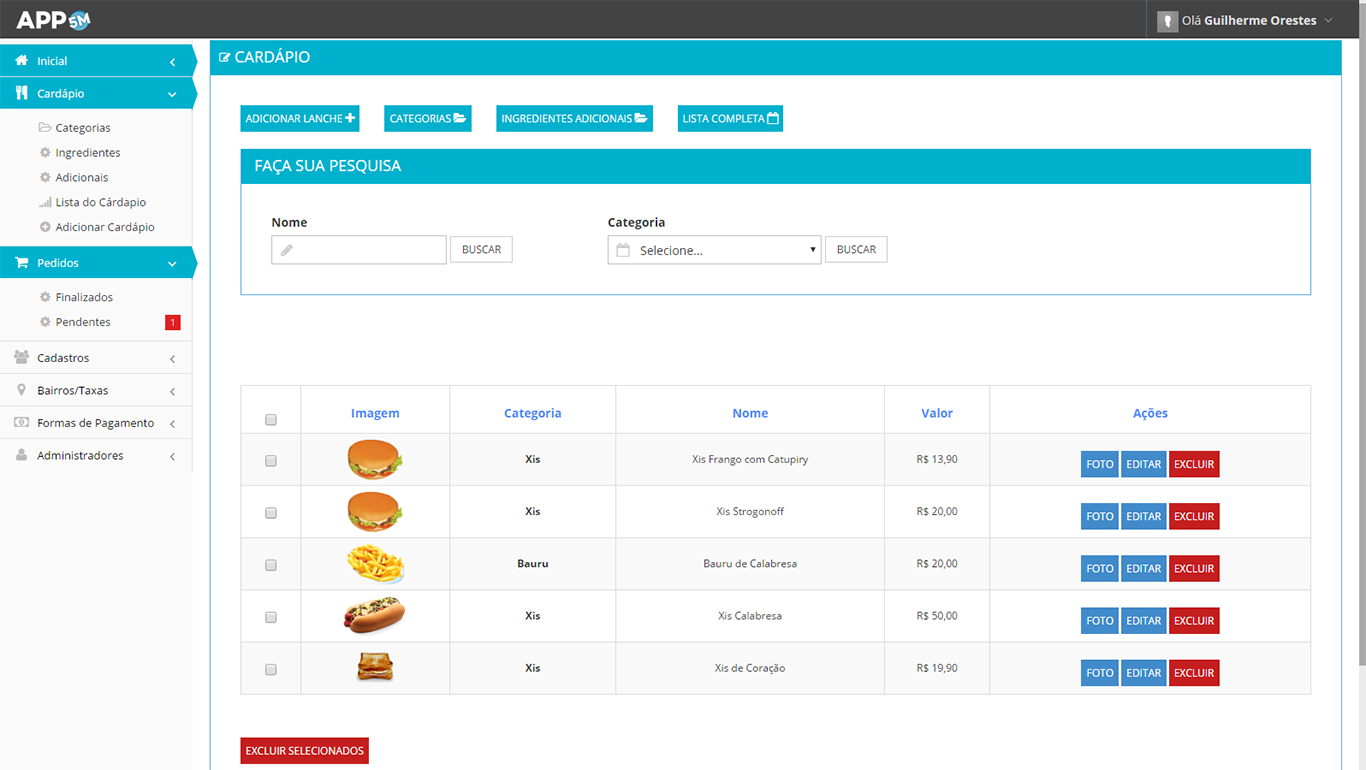Screen dimensions: 1366x770
Task: Toggle the select-all checkbox in table header
Action: click(x=271, y=420)
